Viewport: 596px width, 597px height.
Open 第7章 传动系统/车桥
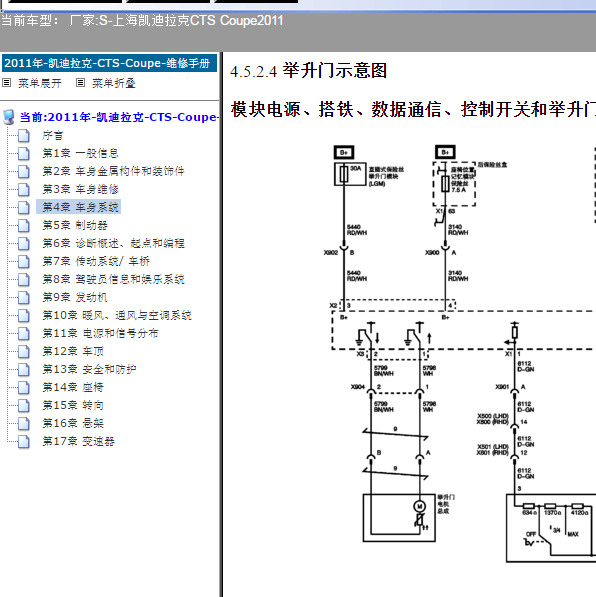tap(96, 261)
